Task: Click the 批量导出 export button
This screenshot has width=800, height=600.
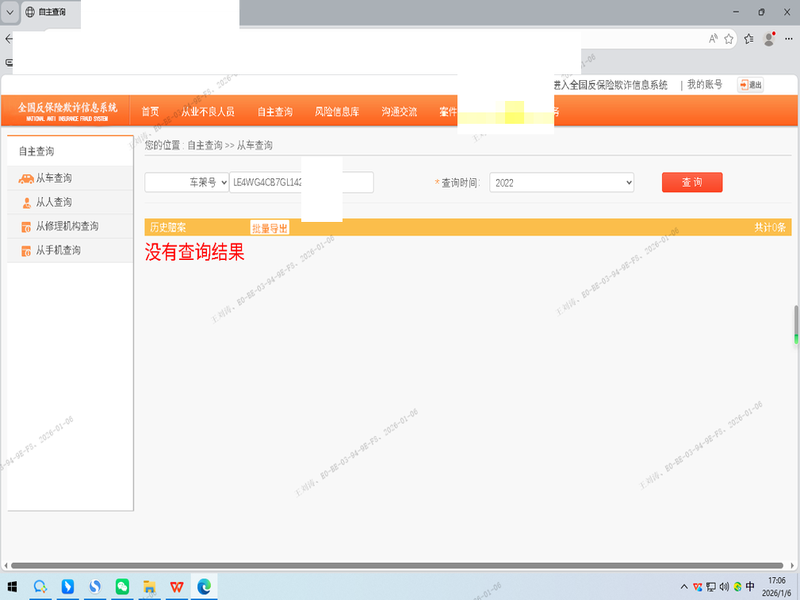Action: [x=269, y=228]
